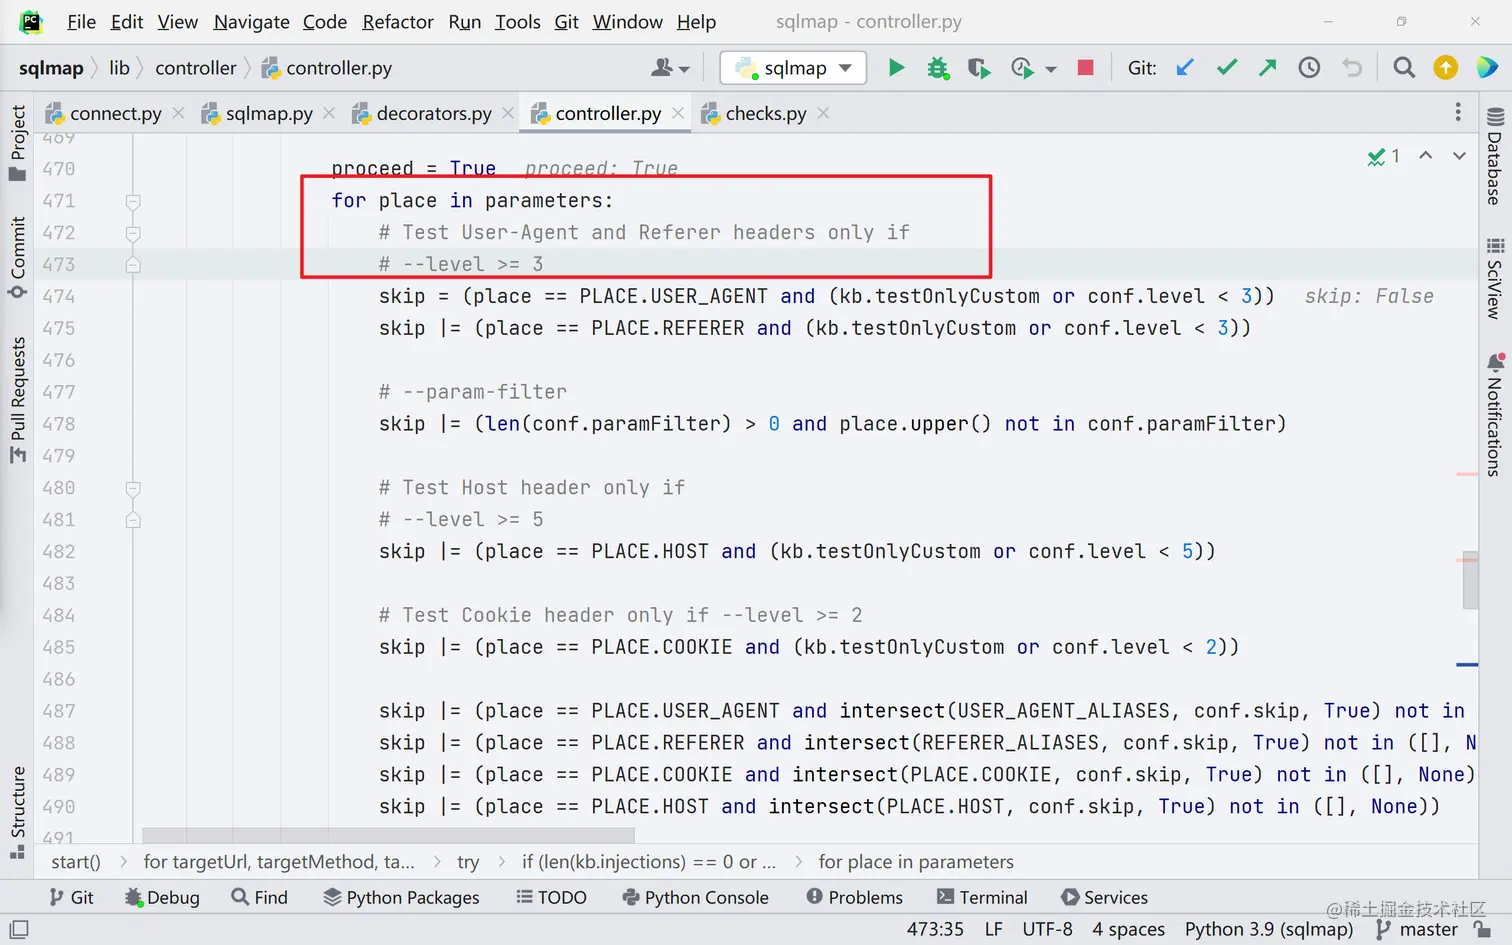Toggle tool window bars bottom-left icon
This screenshot has width=1512, height=945.
click(19, 929)
